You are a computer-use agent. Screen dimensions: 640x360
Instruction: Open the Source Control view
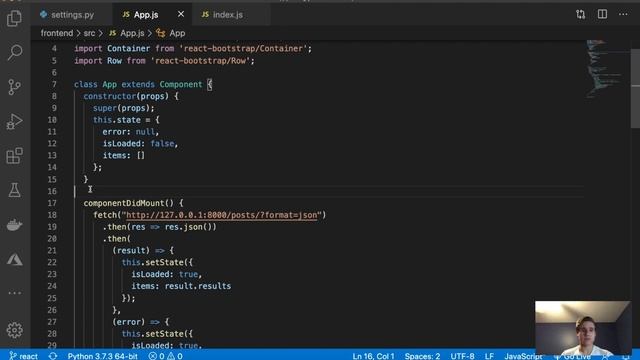15,87
